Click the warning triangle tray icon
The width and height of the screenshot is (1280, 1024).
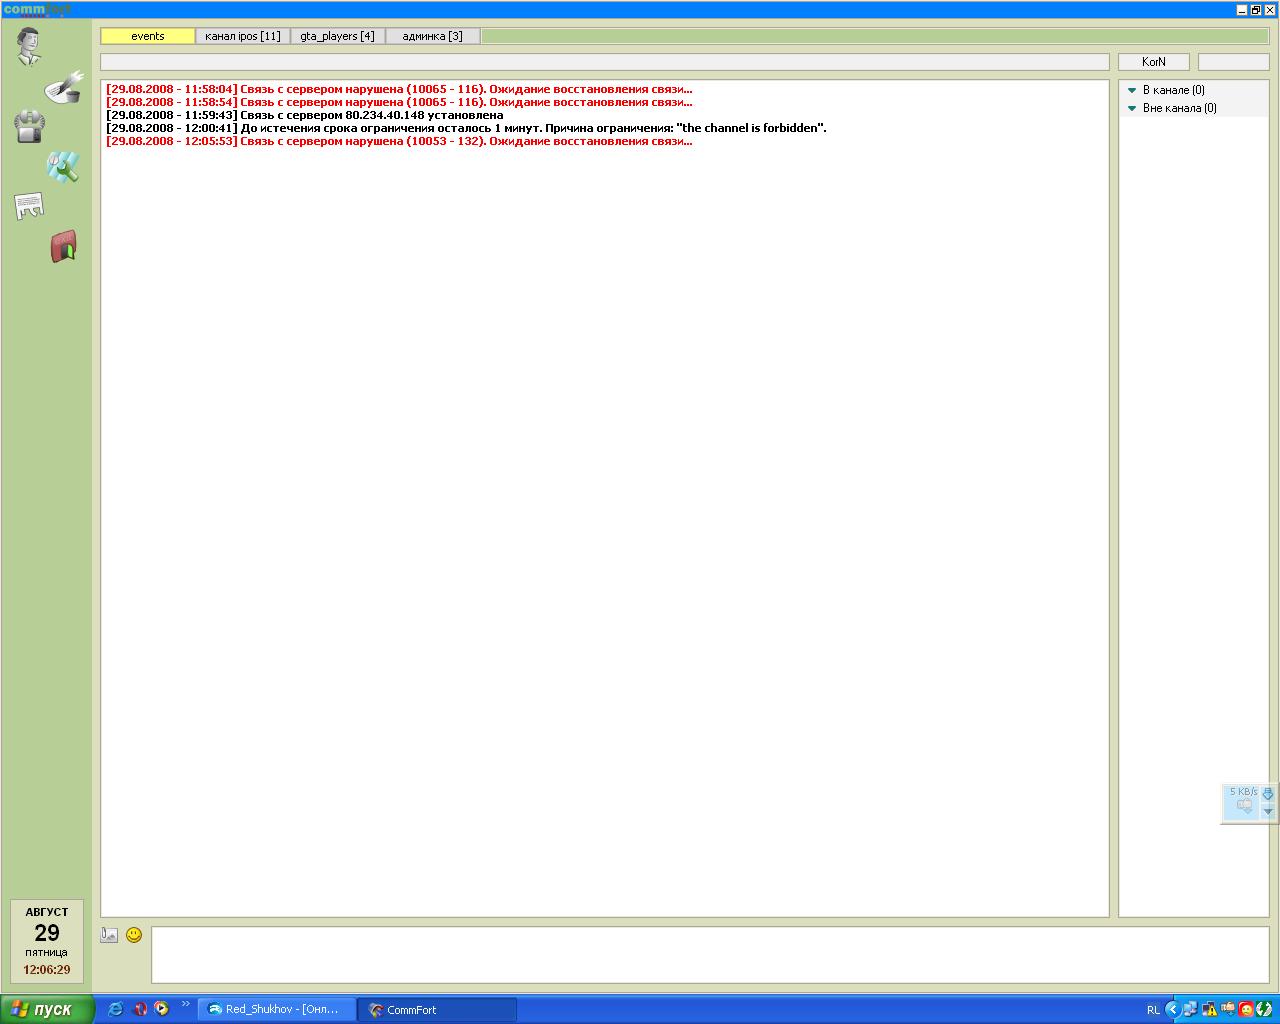(x=1209, y=1009)
